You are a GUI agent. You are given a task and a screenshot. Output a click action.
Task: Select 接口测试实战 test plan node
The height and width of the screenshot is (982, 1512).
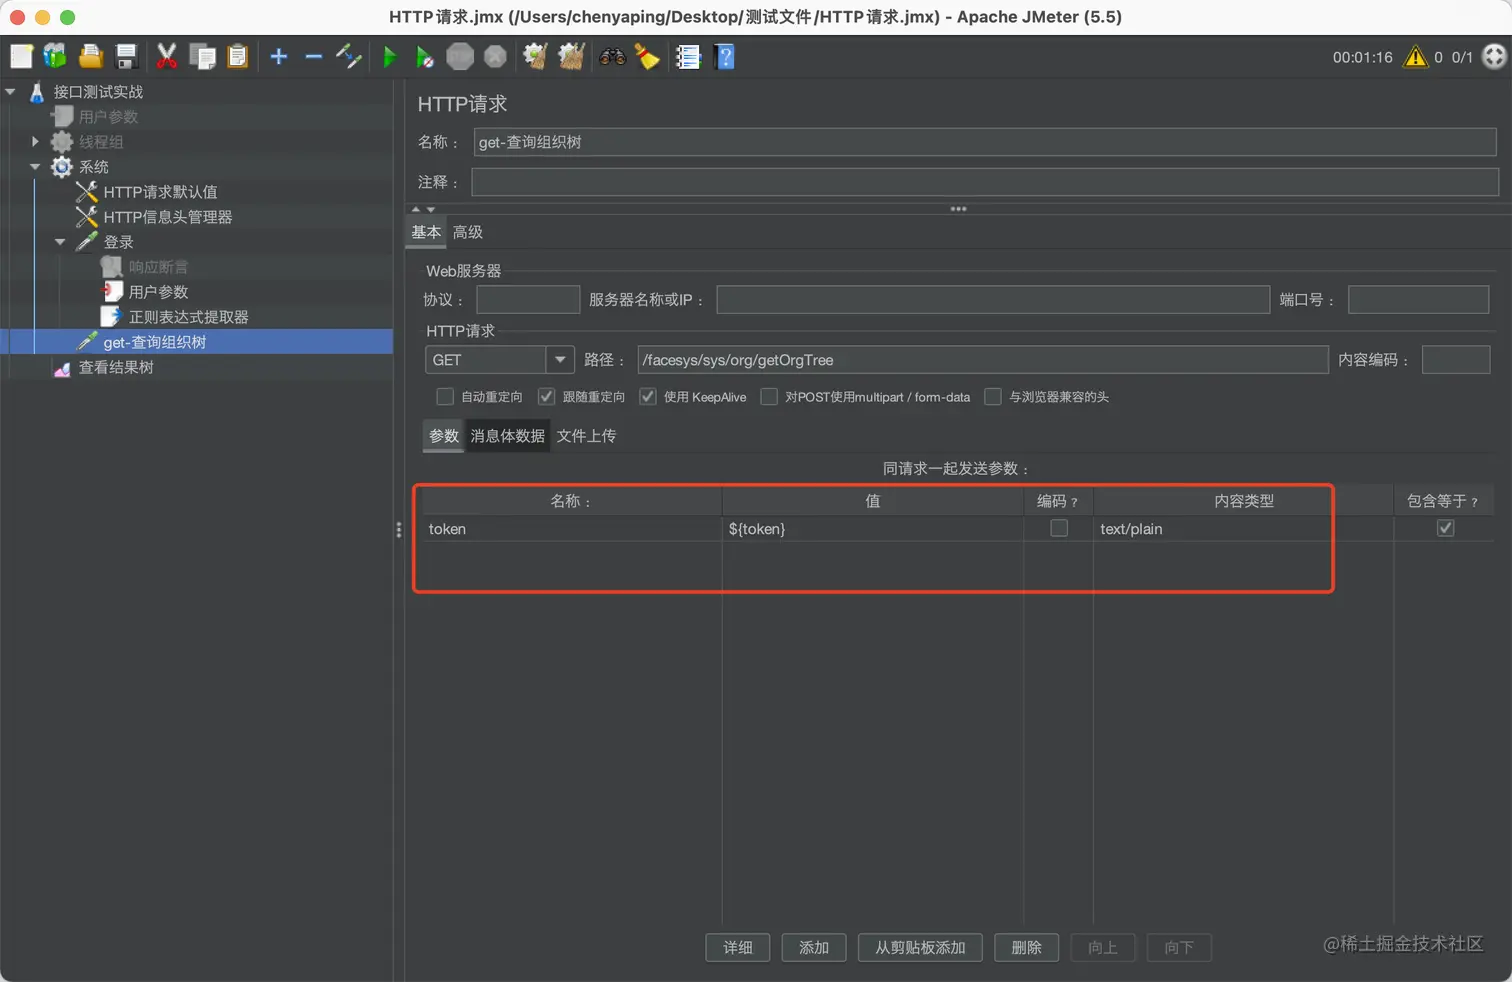(98, 92)
